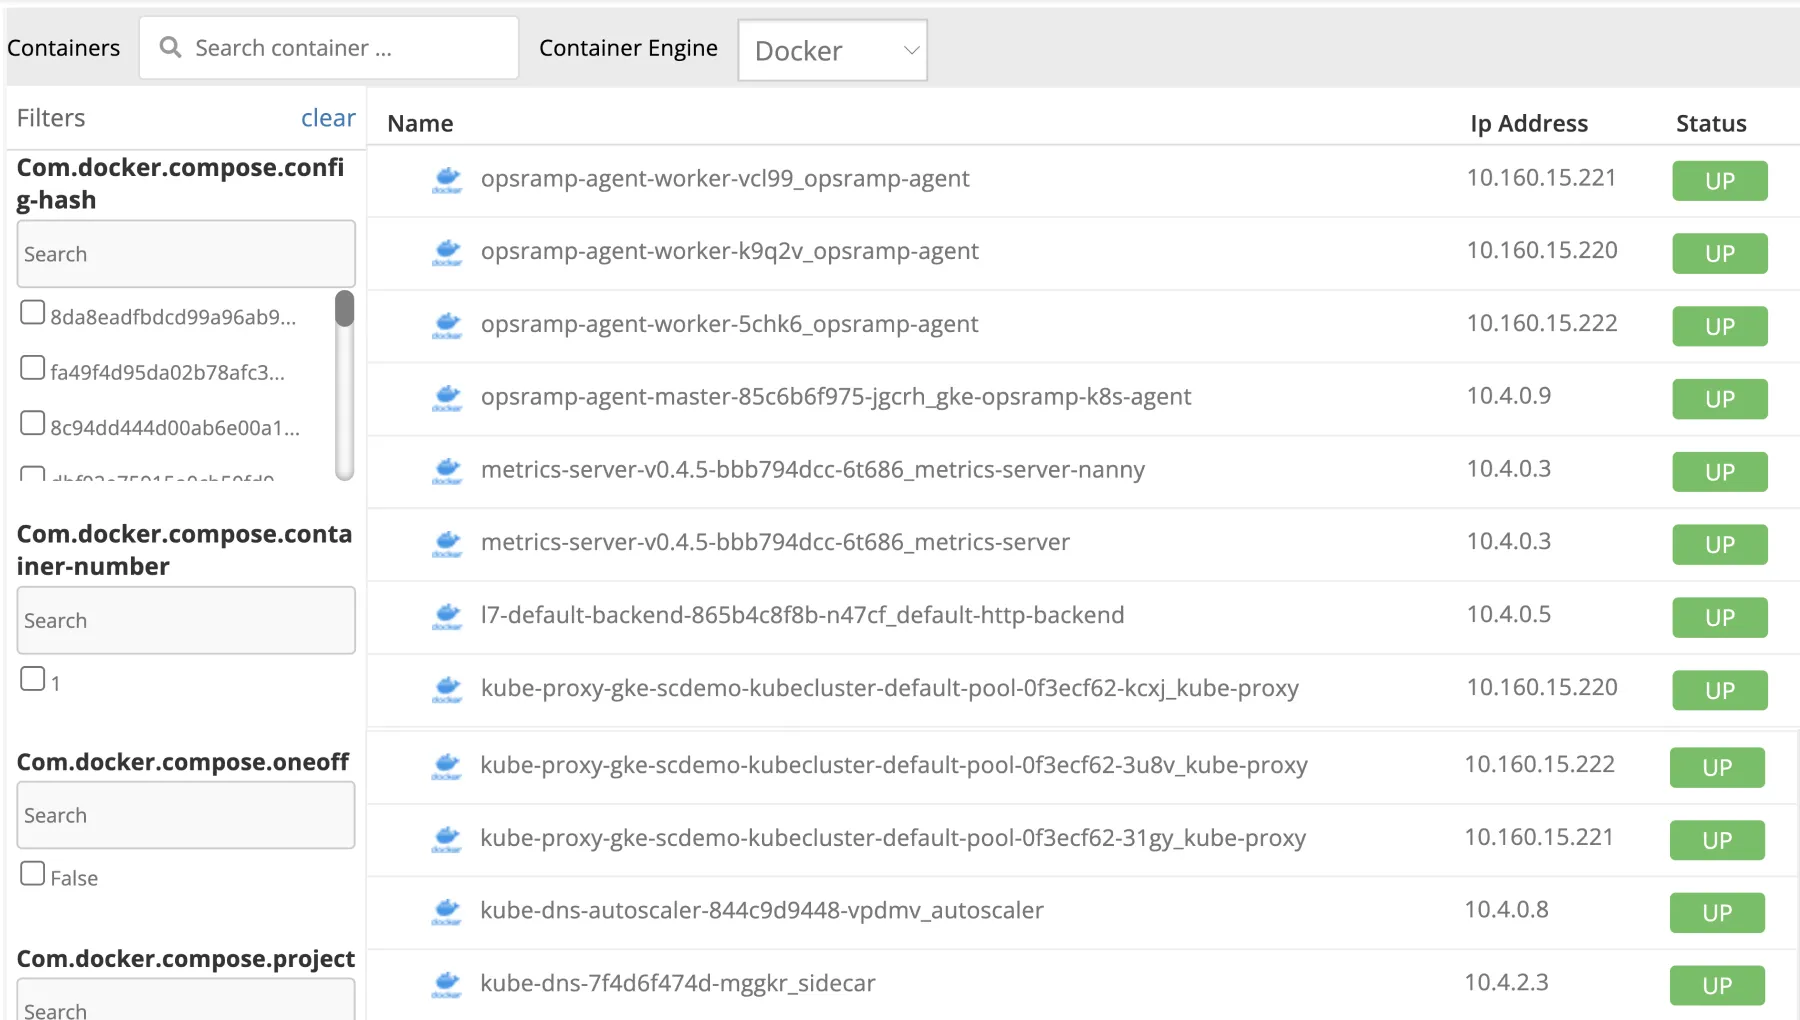Open kube-proxy 31gy_kube-proxy container name
This screenshot has height=1020, width=1800.
coord(893,838)
